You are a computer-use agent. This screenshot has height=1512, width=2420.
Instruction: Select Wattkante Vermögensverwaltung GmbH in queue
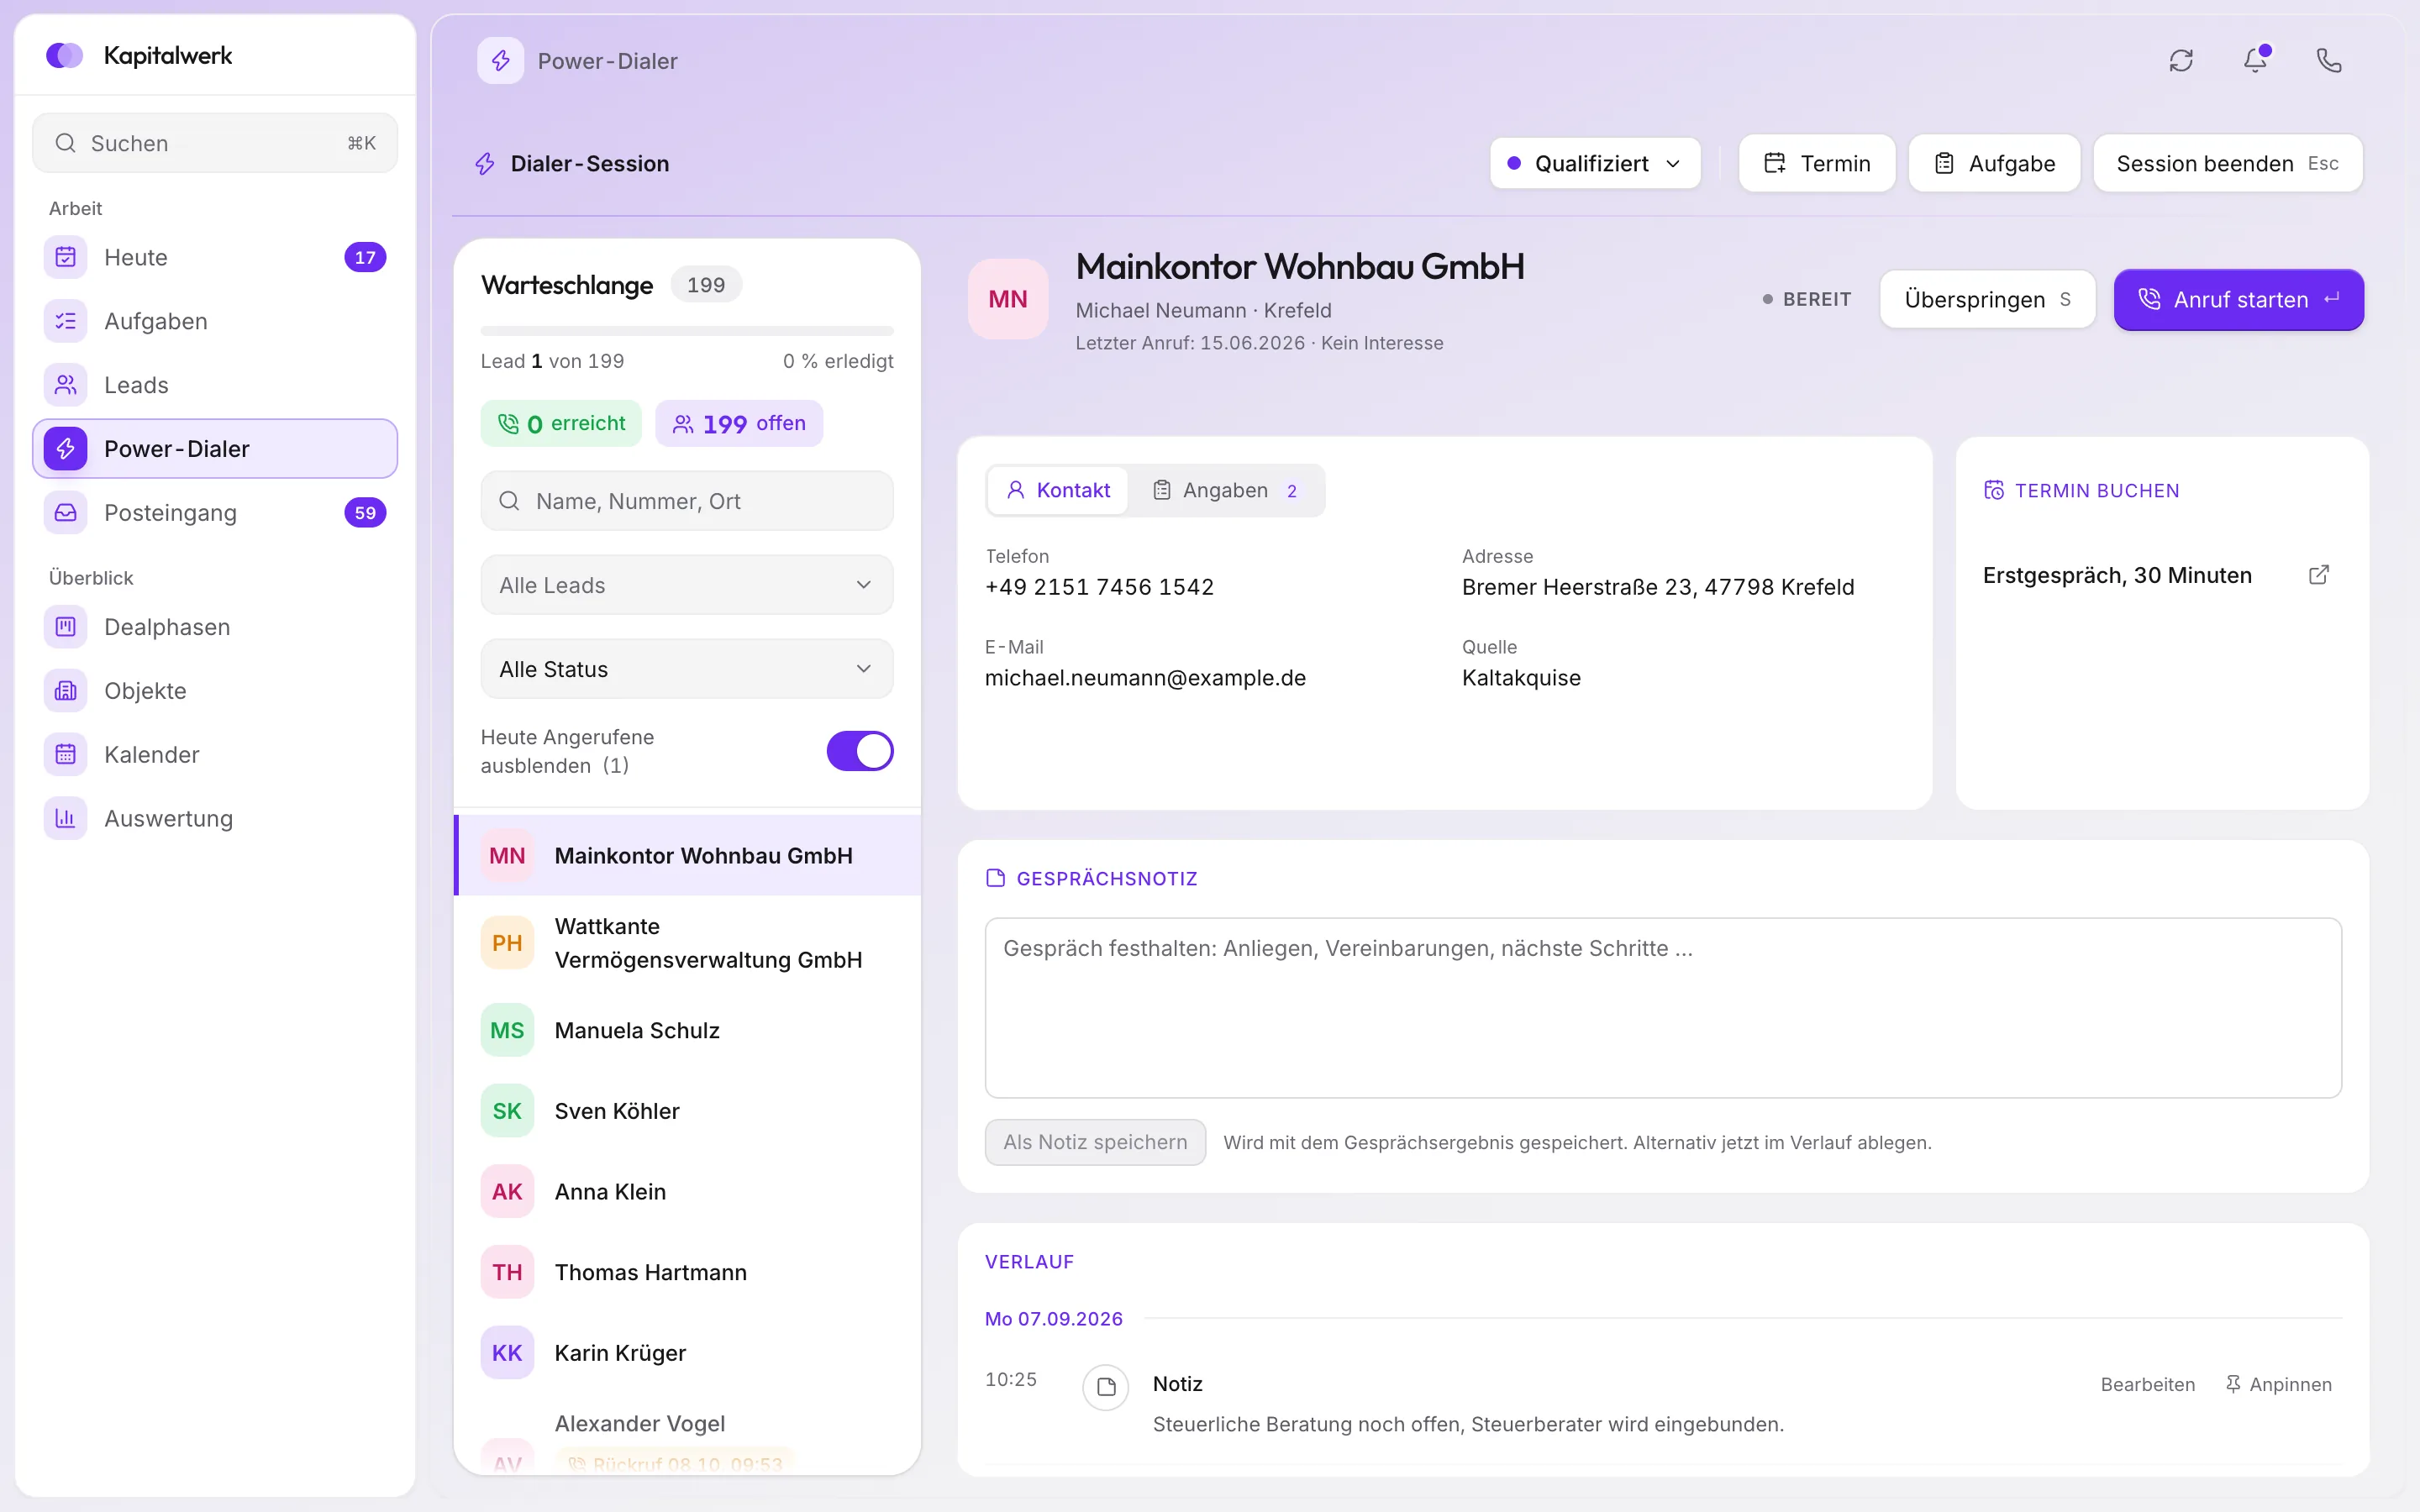(x=686, y=943)
